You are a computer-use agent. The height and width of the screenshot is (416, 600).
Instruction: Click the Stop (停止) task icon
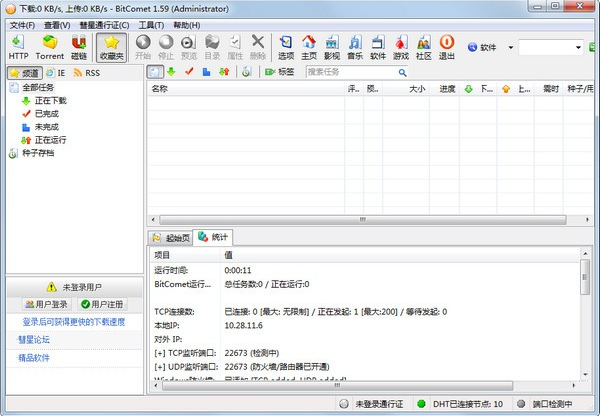coord(166,47)
